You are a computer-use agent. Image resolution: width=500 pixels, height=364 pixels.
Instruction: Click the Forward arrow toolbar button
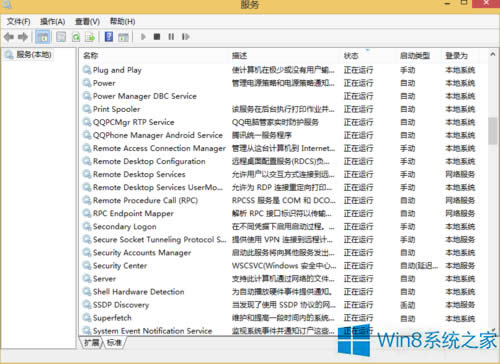tap(23, 37)
